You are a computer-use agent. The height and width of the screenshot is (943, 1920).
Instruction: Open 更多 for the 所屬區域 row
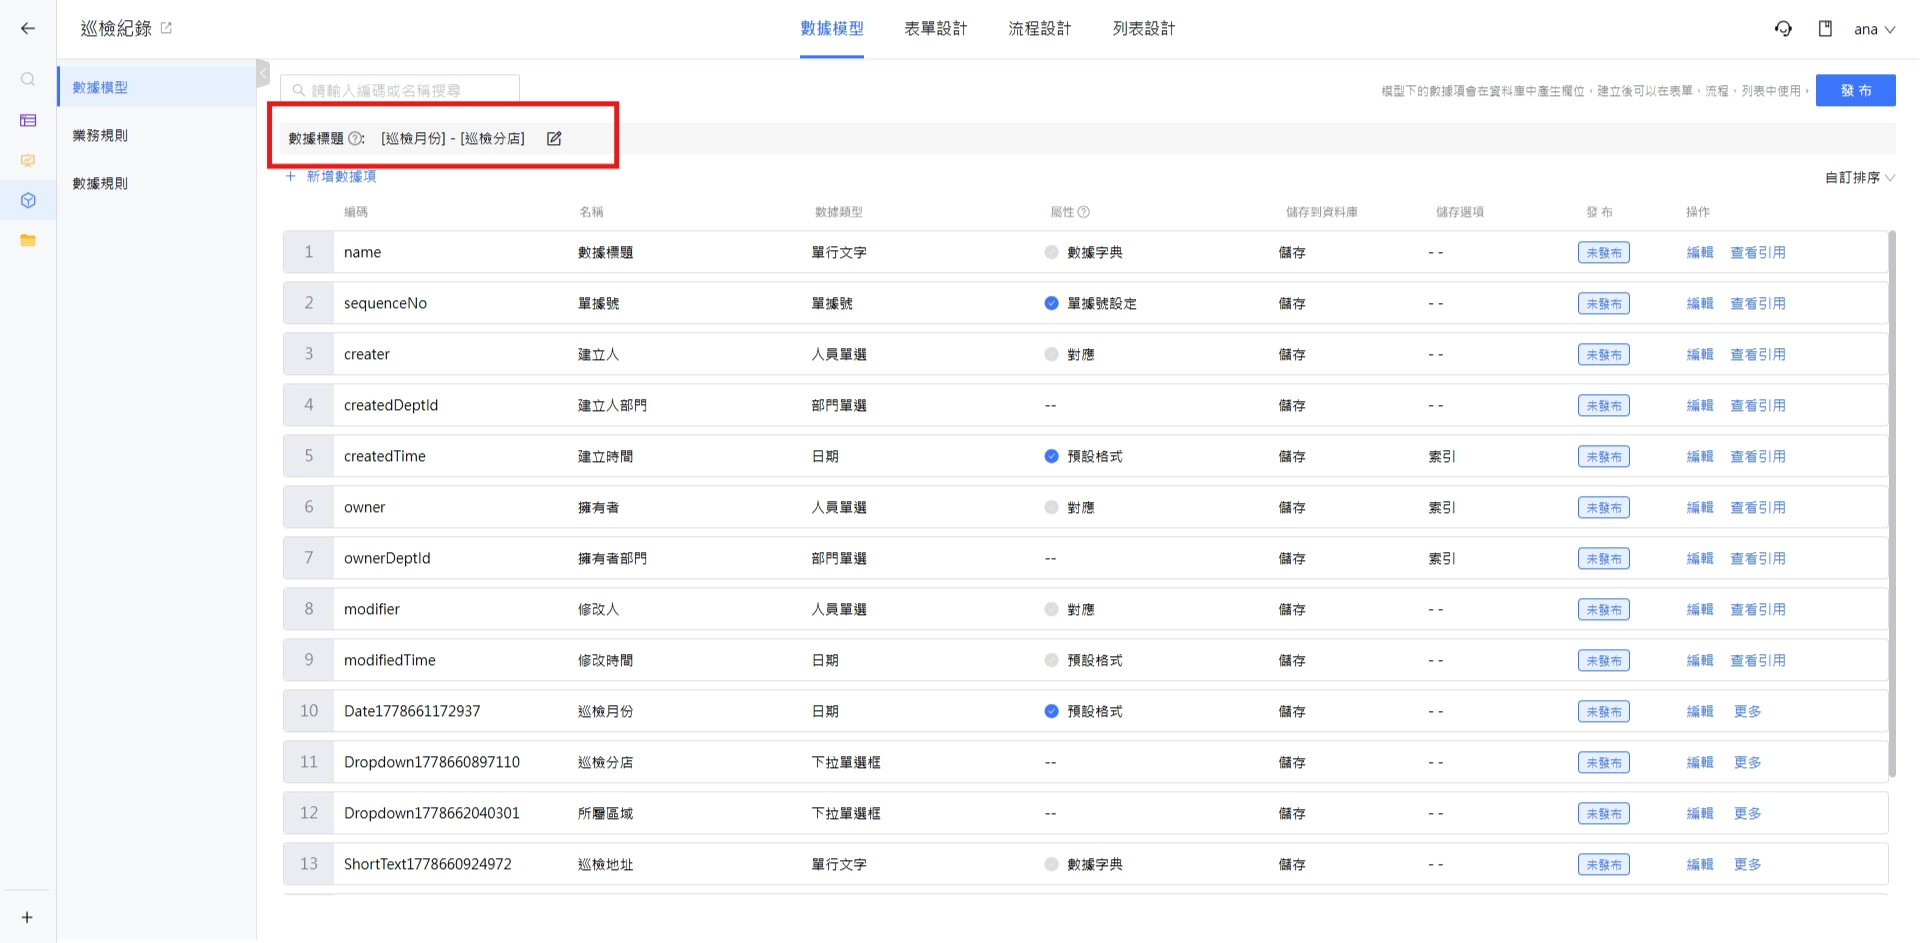click(1748, 813)
